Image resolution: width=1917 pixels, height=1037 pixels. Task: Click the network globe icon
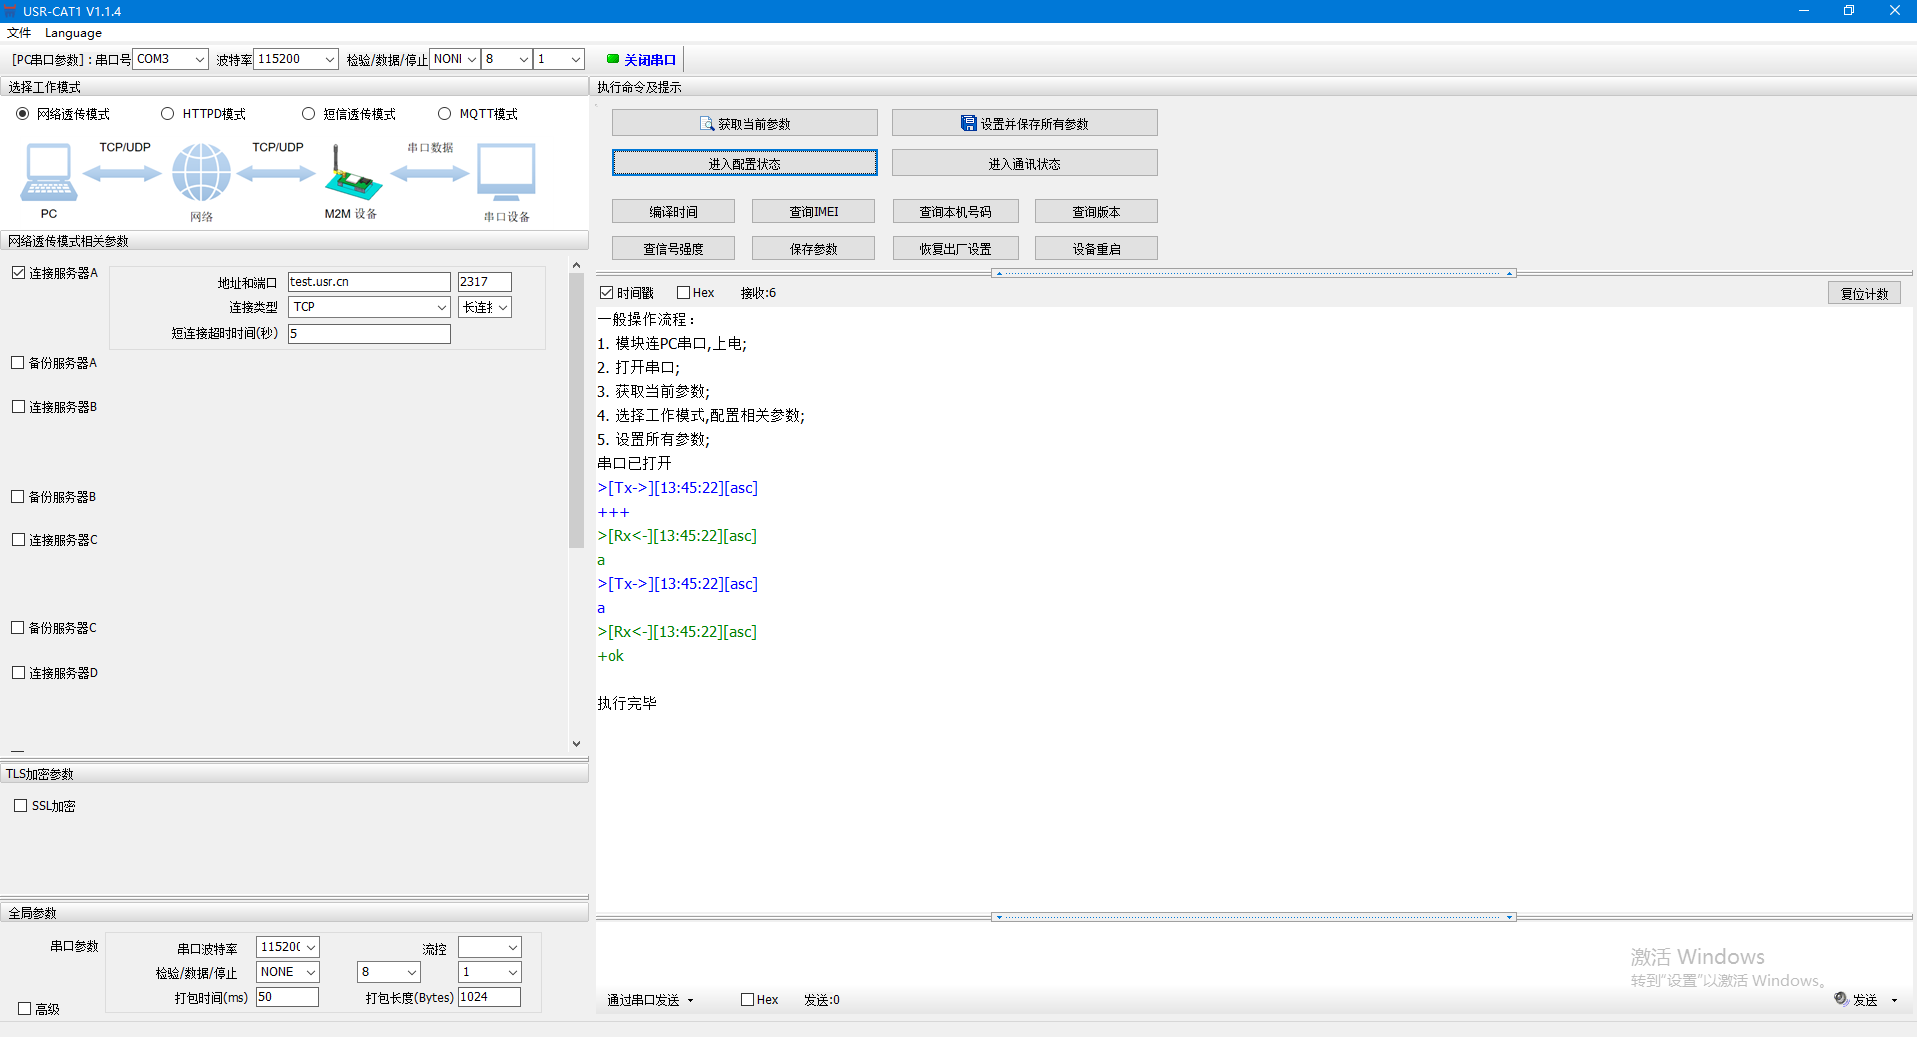point(201,172)
